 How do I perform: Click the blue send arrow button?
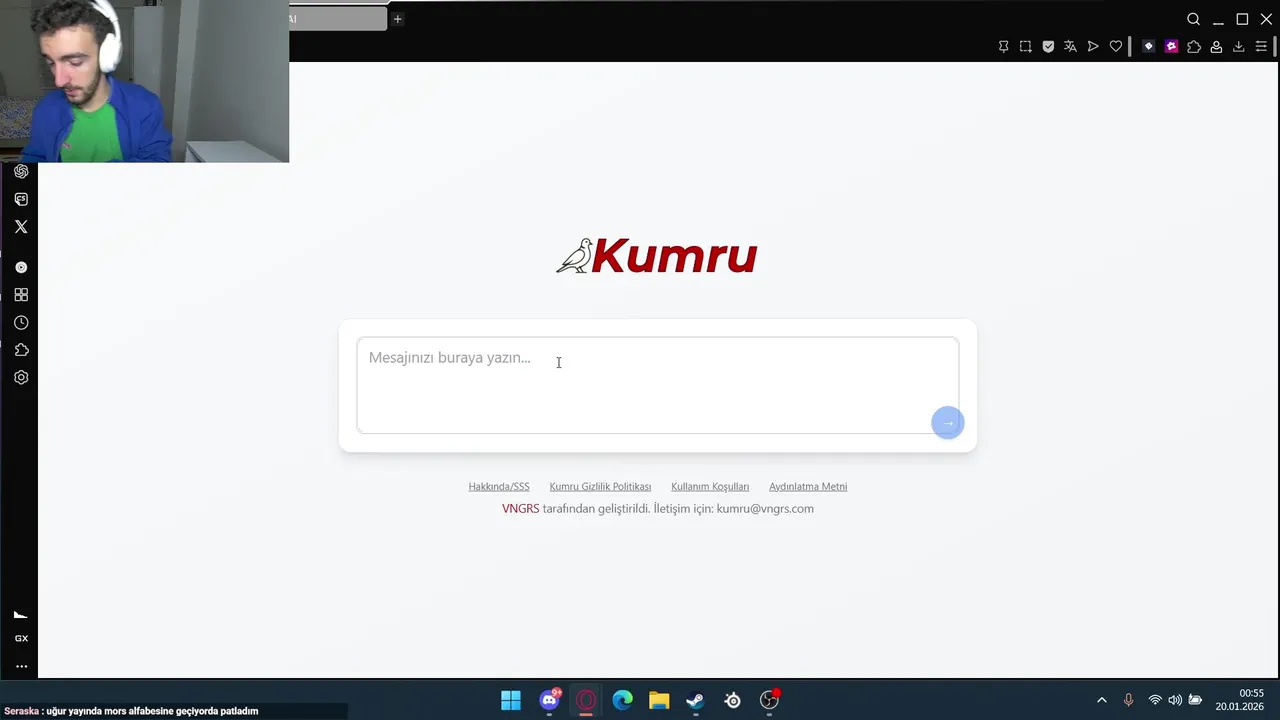click(947, 422)
